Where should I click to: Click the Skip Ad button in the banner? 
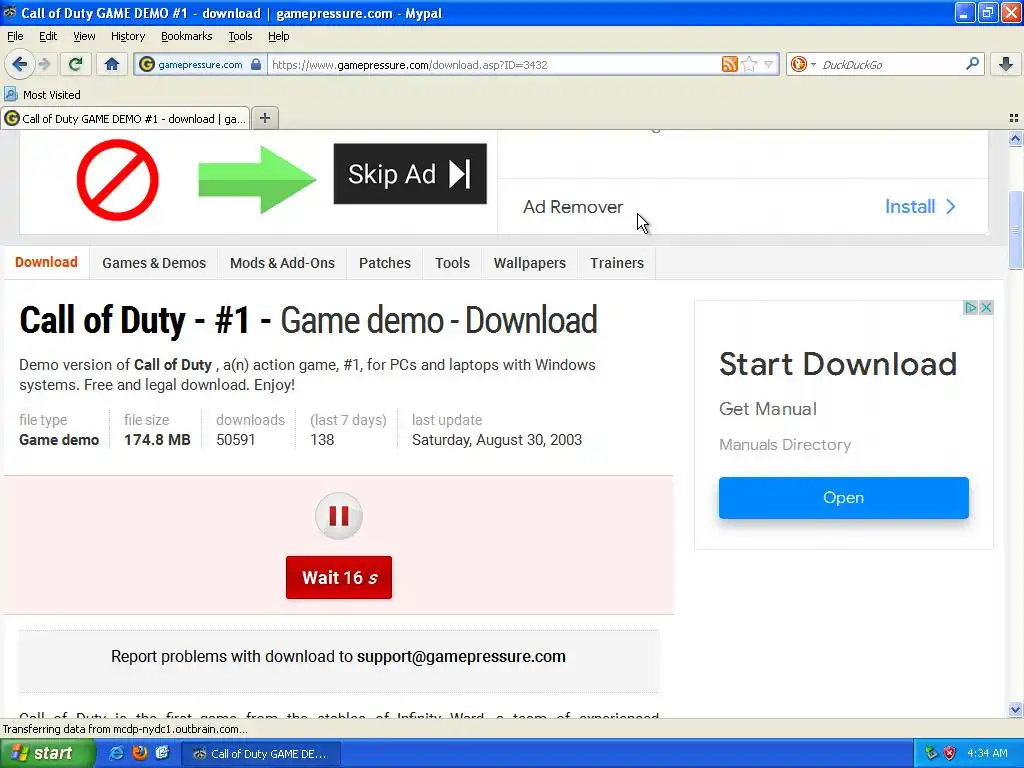410,174
